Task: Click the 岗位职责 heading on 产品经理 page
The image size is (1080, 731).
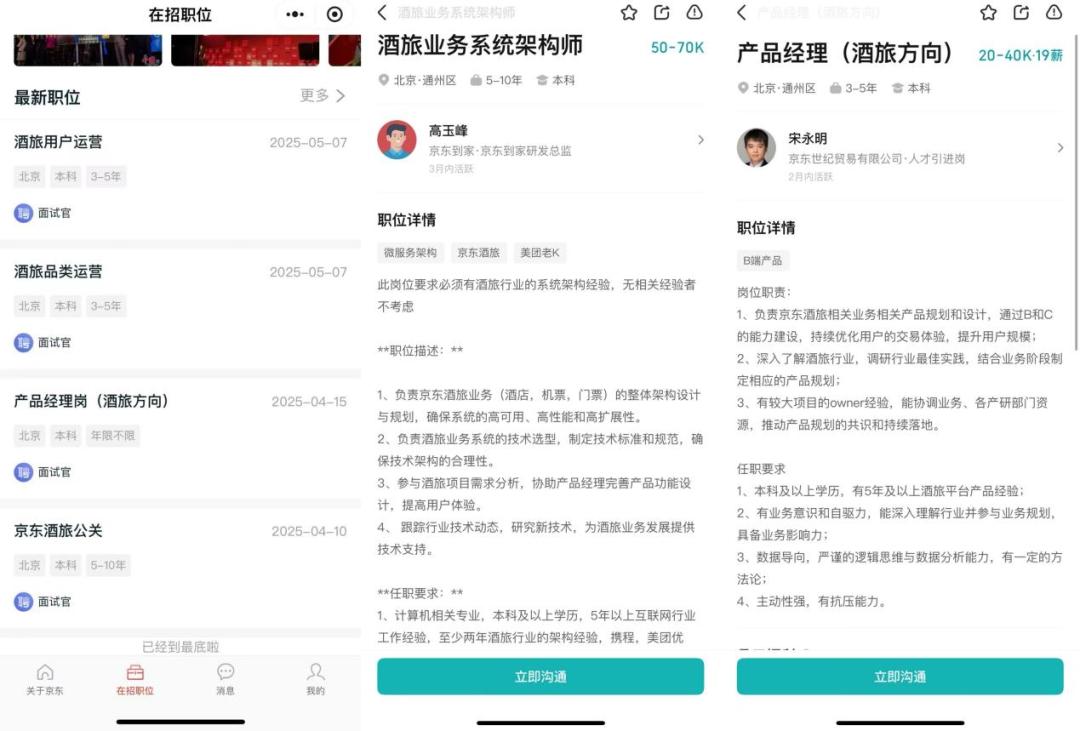Action: (x=764, y=293)
